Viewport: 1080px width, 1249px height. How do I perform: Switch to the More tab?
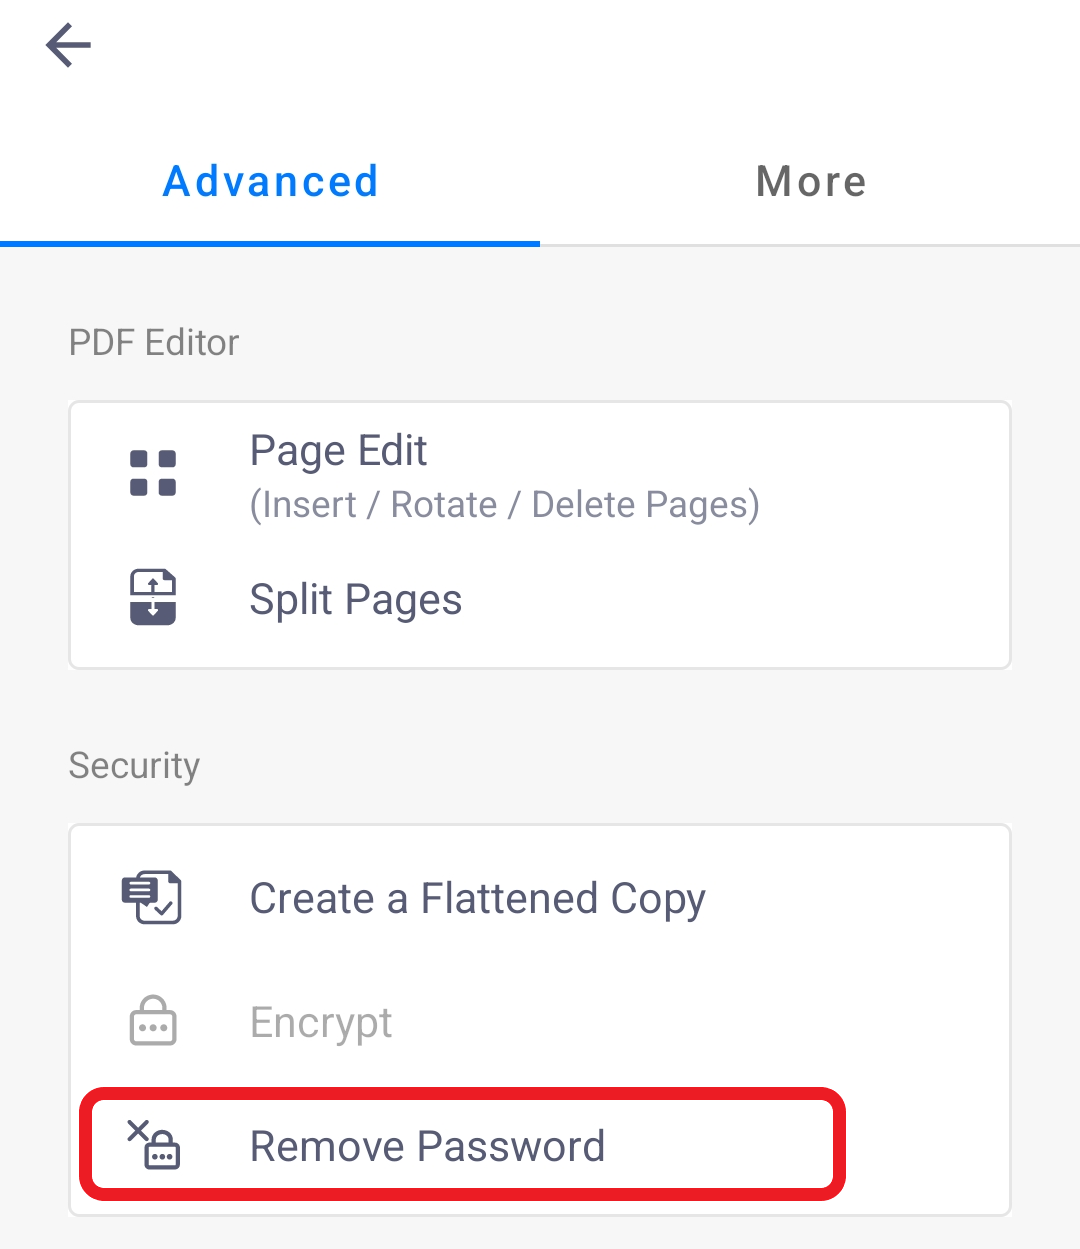(x=810, y=181)
